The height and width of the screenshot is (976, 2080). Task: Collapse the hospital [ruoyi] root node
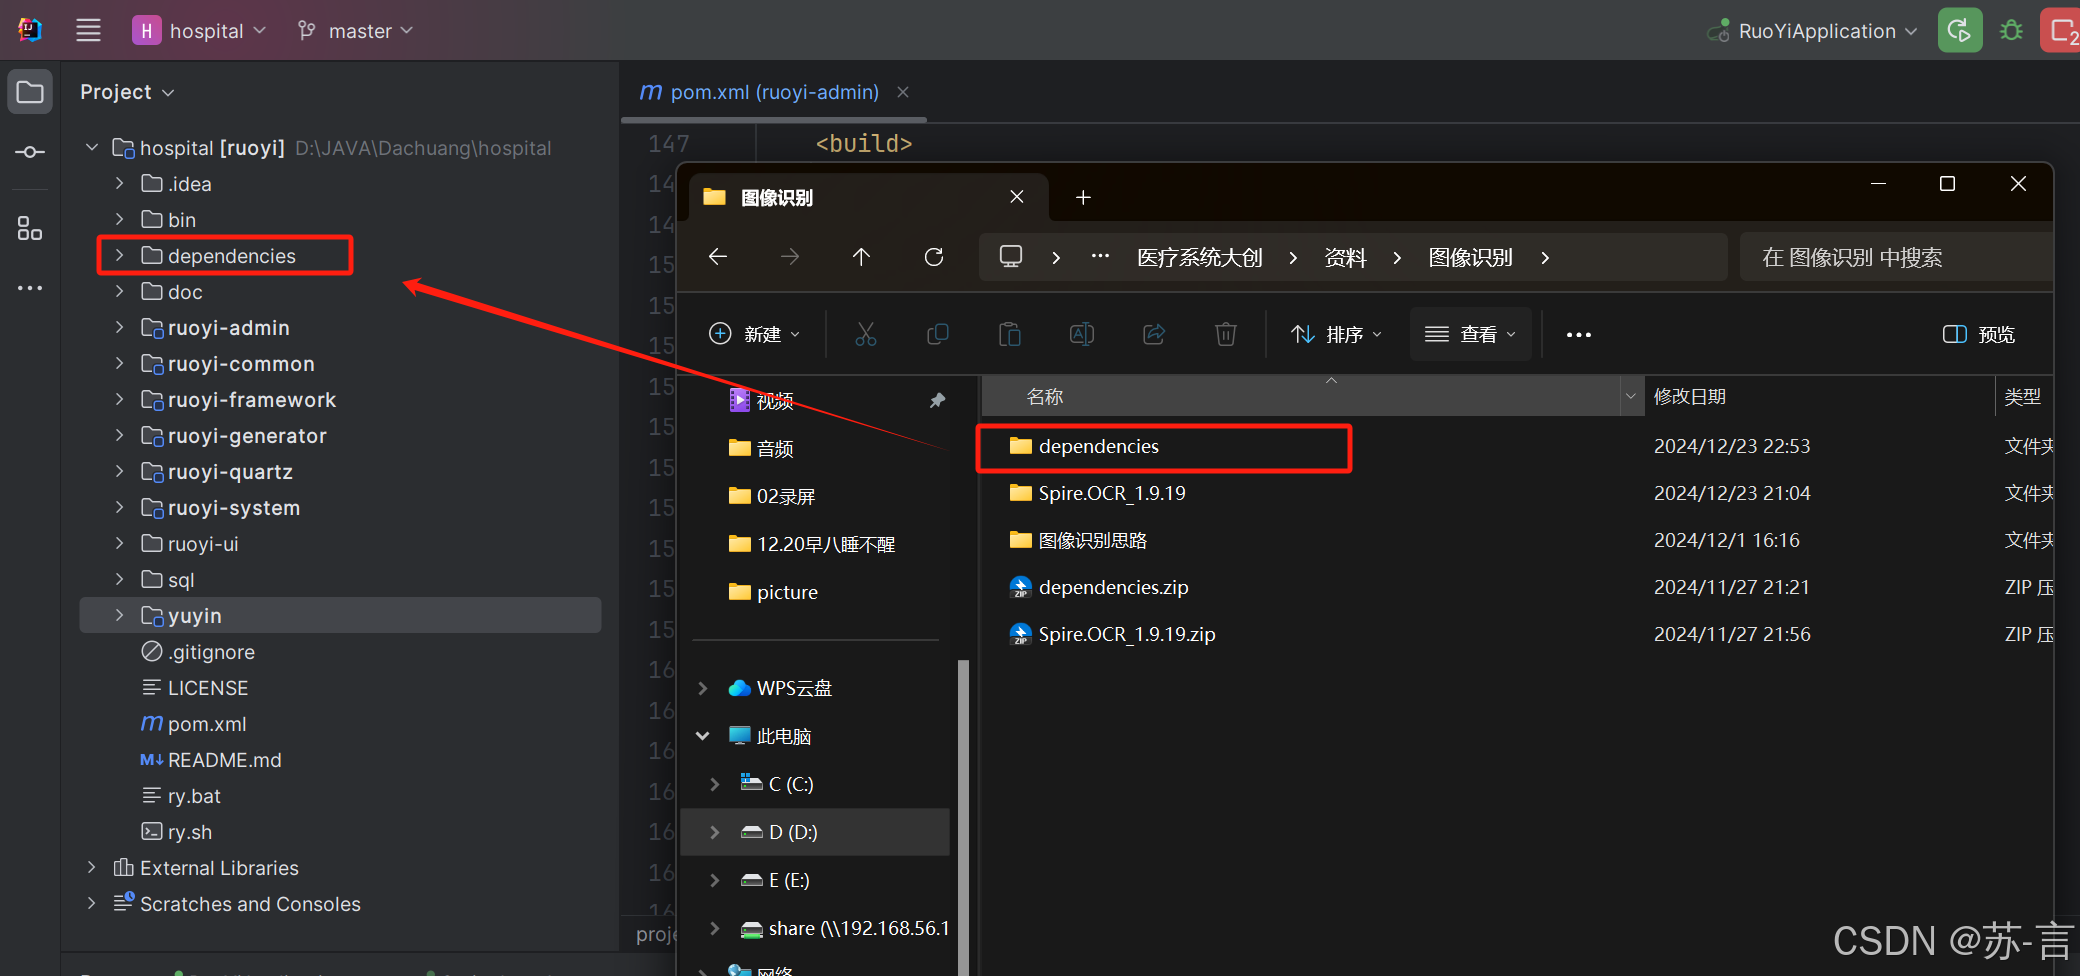pos(92,147)
